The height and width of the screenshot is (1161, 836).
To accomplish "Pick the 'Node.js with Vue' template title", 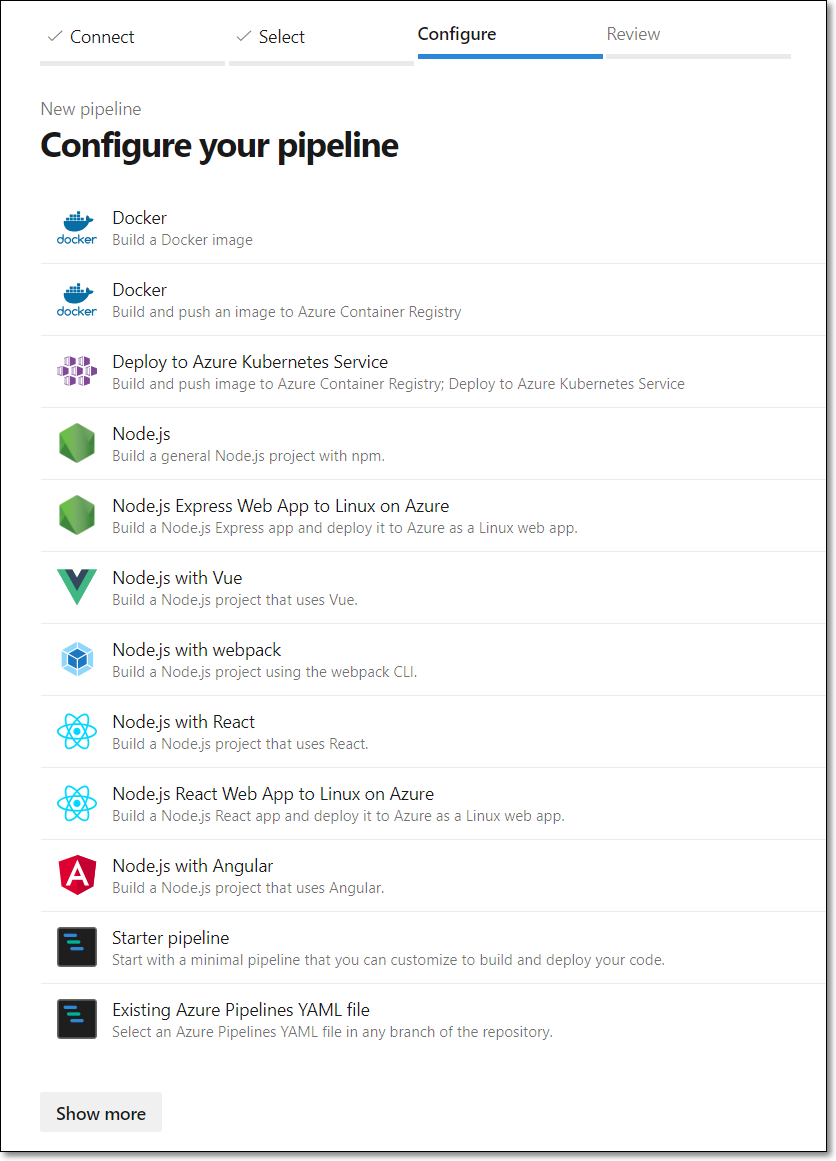I will click(x=177, y=578).
